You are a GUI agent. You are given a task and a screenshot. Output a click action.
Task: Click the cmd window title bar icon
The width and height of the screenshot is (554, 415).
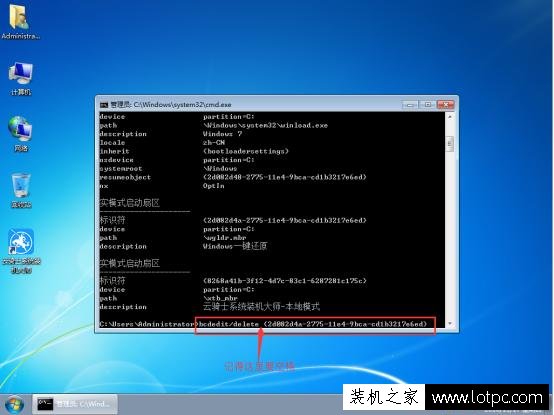tap(104, 105)
